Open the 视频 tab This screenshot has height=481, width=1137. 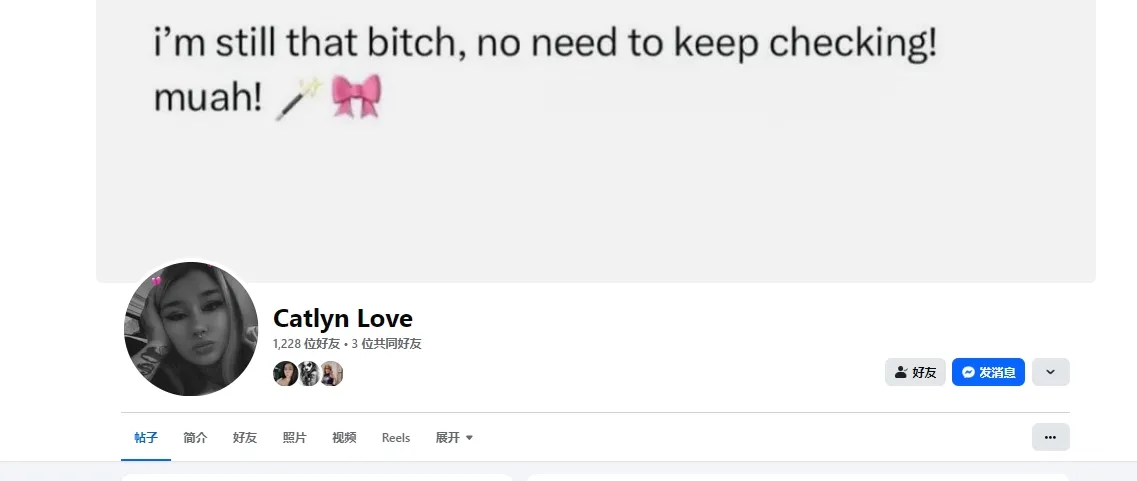click(x=344, y=438)
